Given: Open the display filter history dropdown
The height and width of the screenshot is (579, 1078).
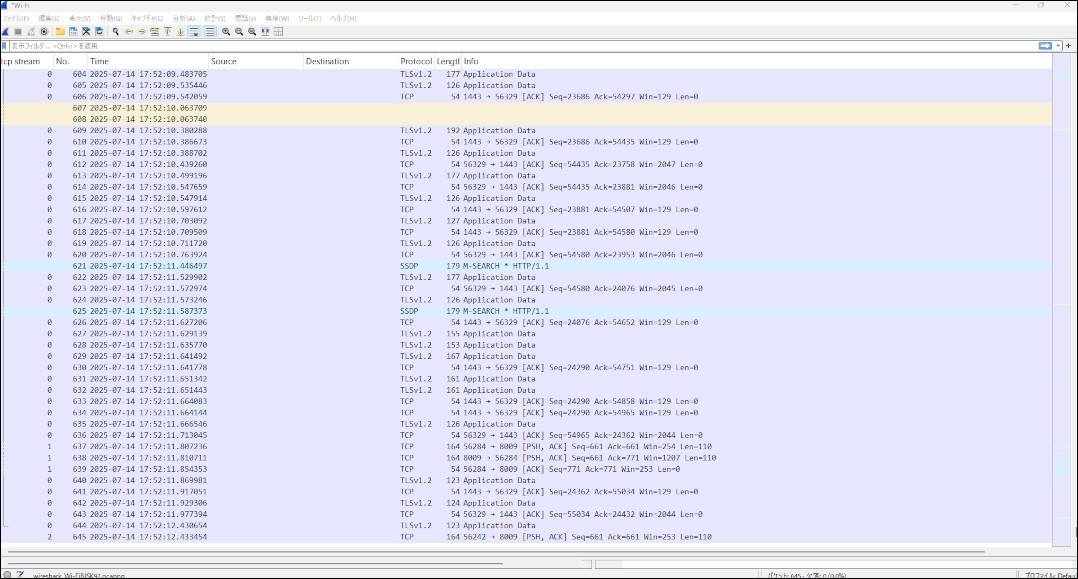Looking at the screenshot, I should pos(1059,46).
